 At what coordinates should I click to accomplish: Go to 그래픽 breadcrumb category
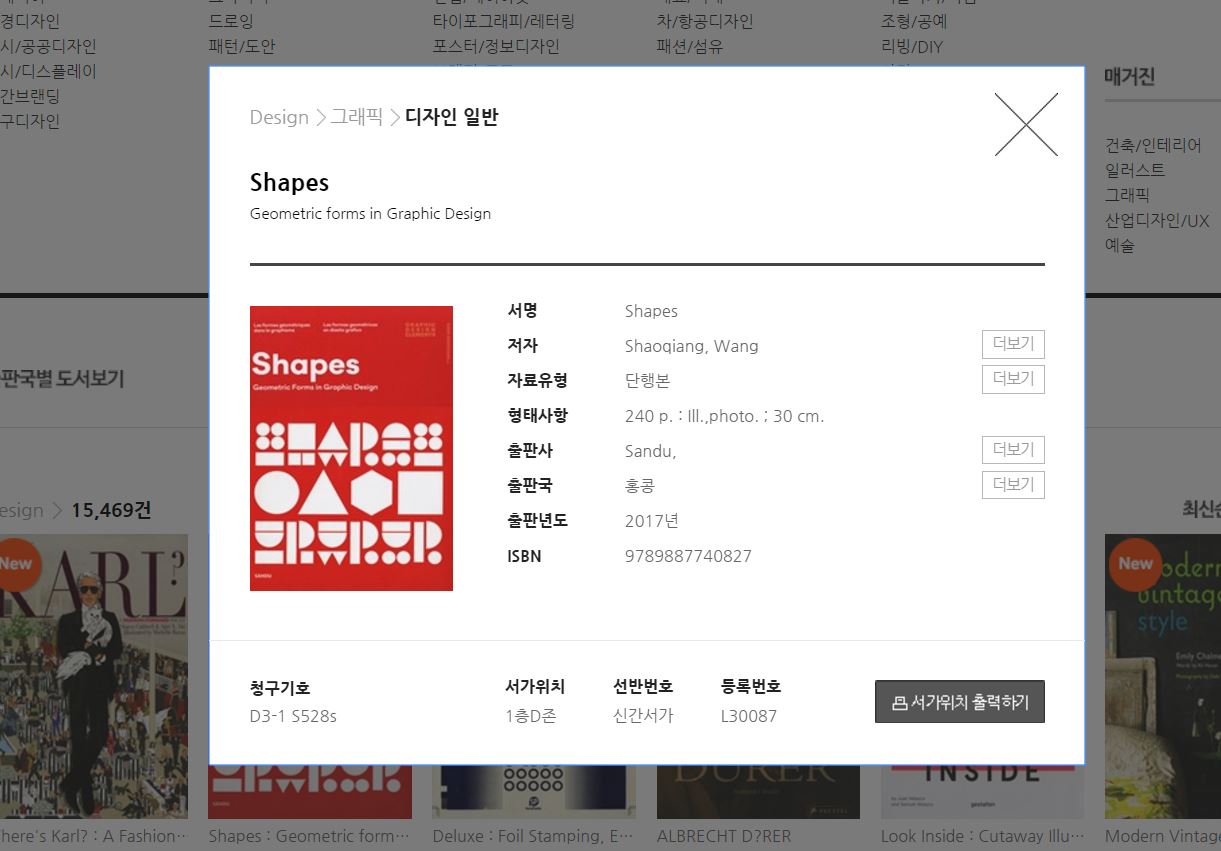pos(357,117)
